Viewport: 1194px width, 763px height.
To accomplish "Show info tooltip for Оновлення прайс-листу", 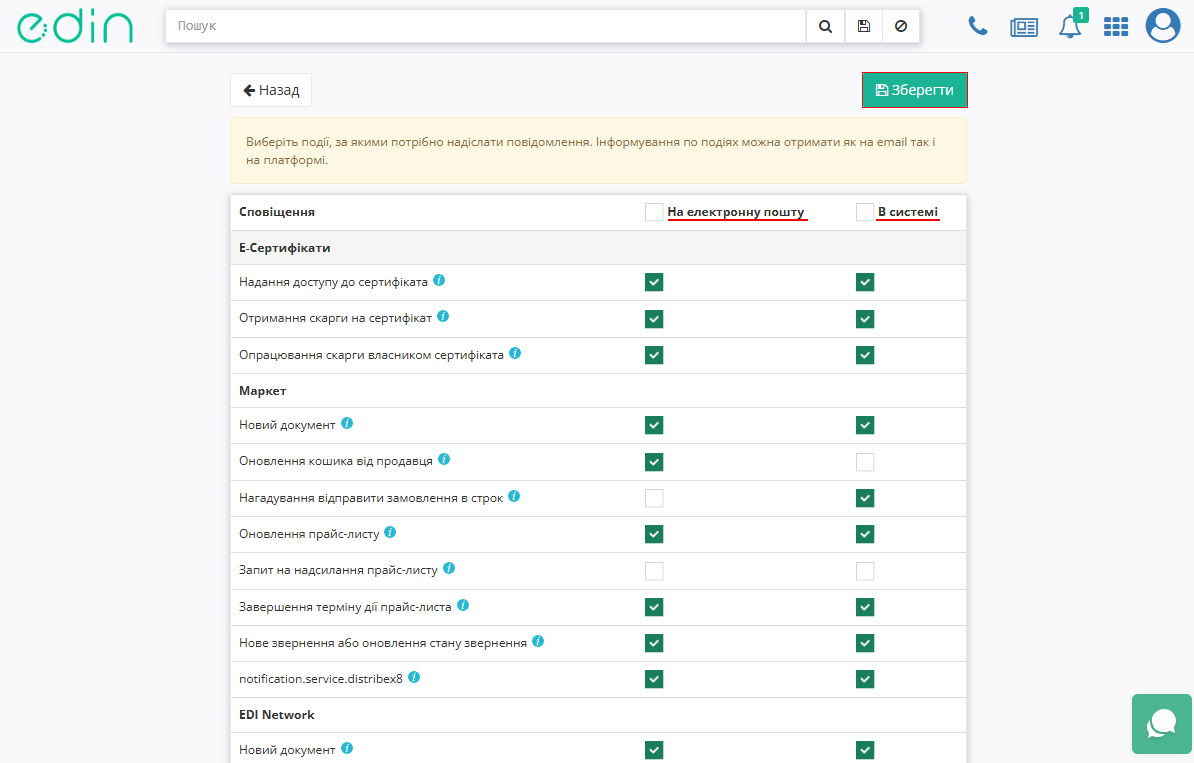I will click(390, 532).
